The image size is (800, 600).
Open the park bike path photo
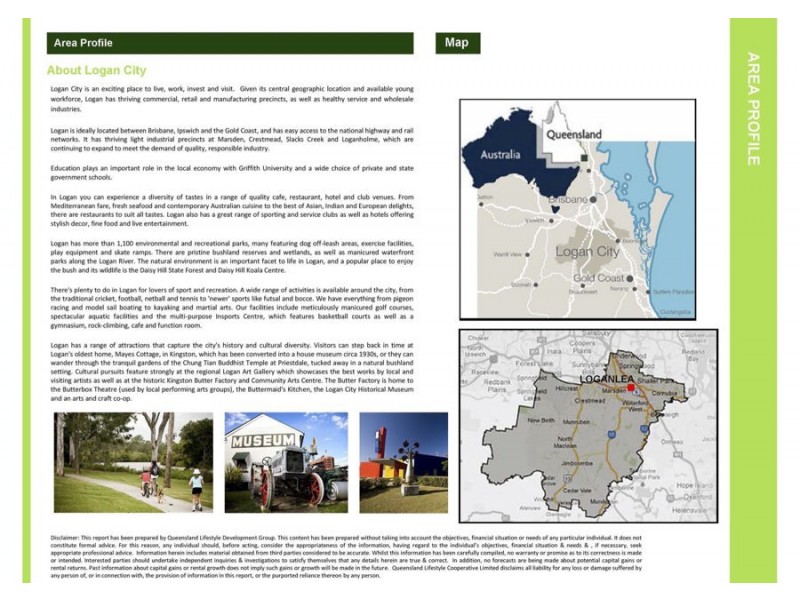tap(133, 462)
